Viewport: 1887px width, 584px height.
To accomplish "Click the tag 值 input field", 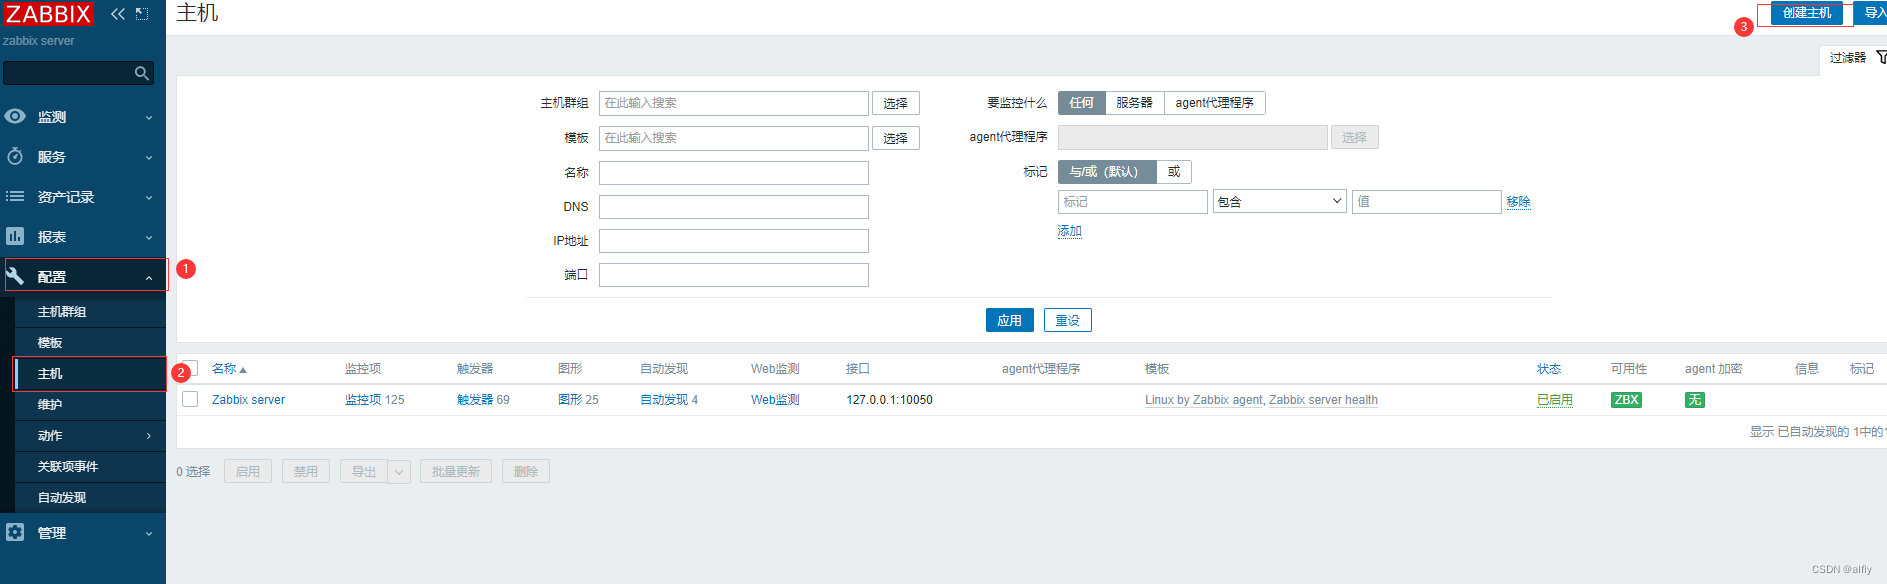I will click(1427, 202).
